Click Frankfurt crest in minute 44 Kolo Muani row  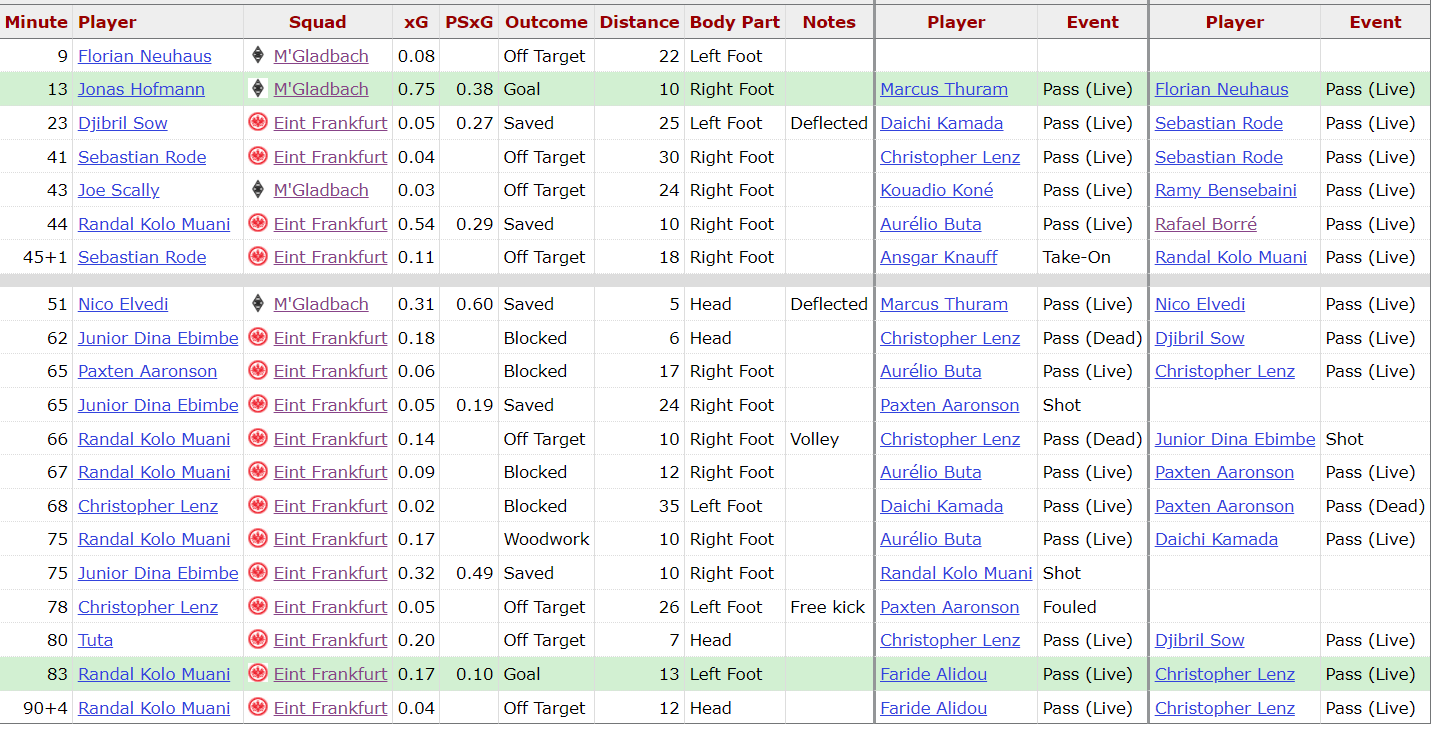257,224
